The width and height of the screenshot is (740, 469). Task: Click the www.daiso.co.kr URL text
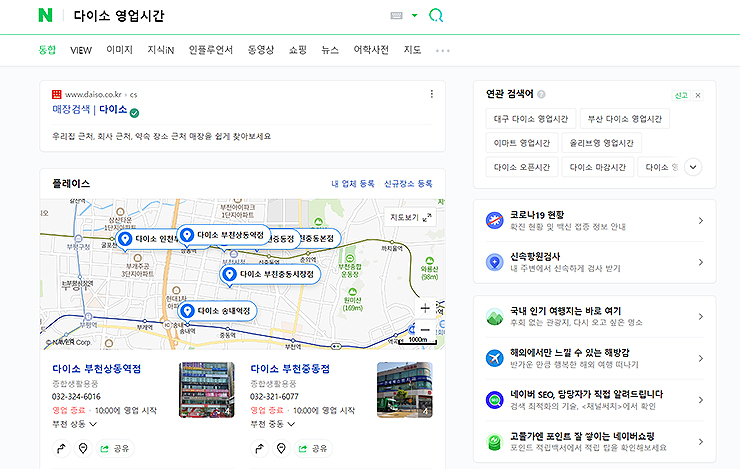[93, 94]
